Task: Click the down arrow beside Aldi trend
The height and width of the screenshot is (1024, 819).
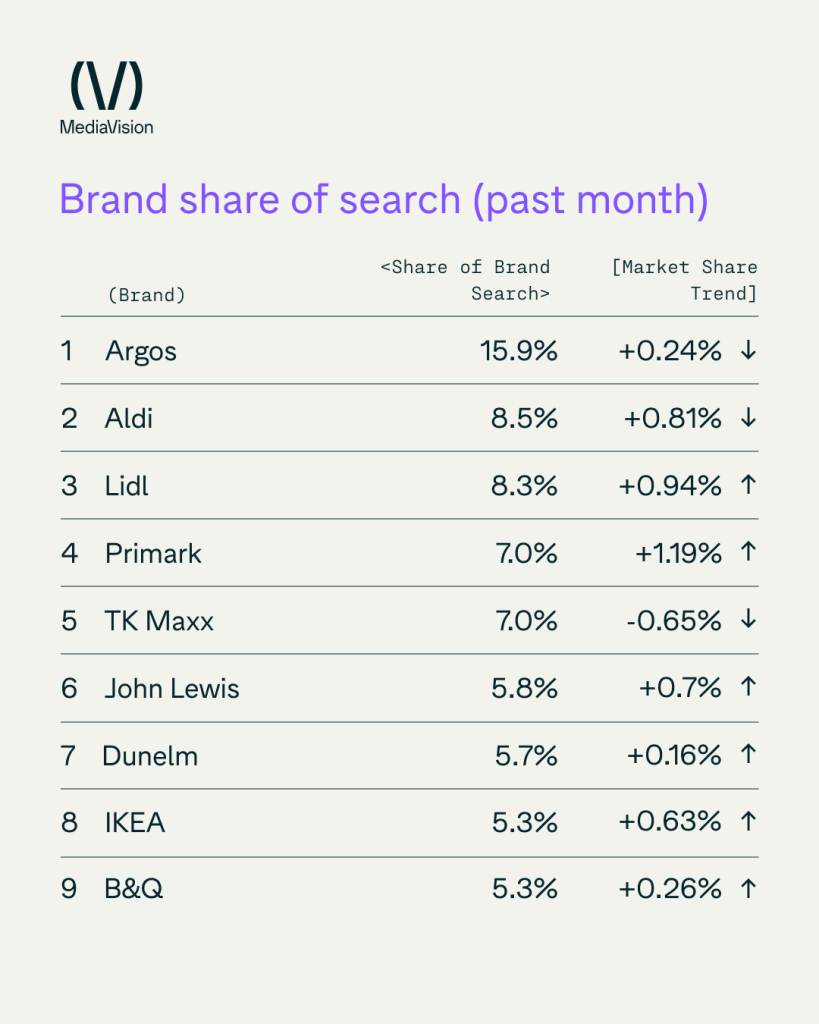Action: click(x=747, y=417)
